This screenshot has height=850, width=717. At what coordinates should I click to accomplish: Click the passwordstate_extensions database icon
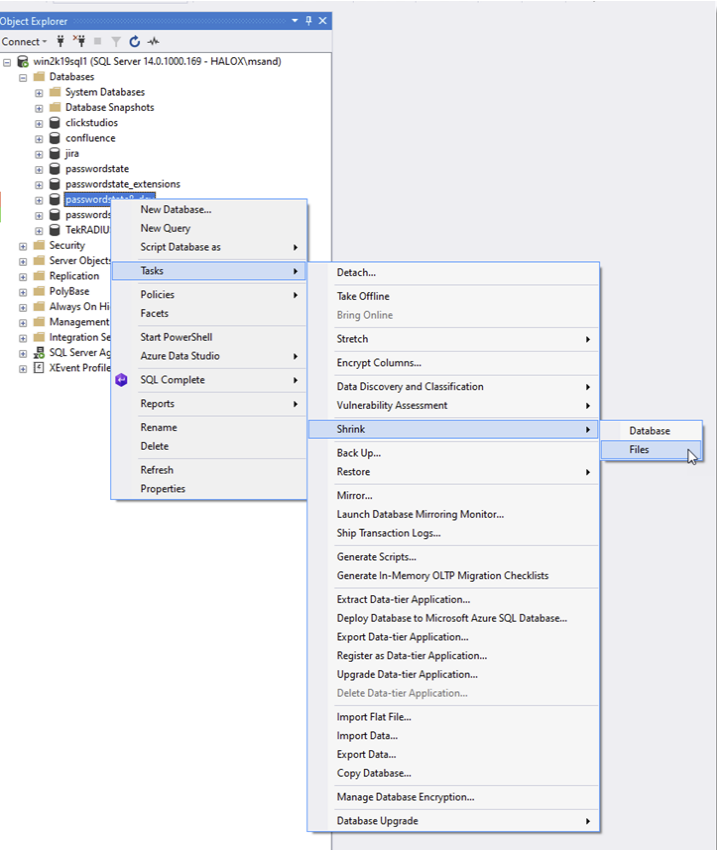click(x=55, y=184)
